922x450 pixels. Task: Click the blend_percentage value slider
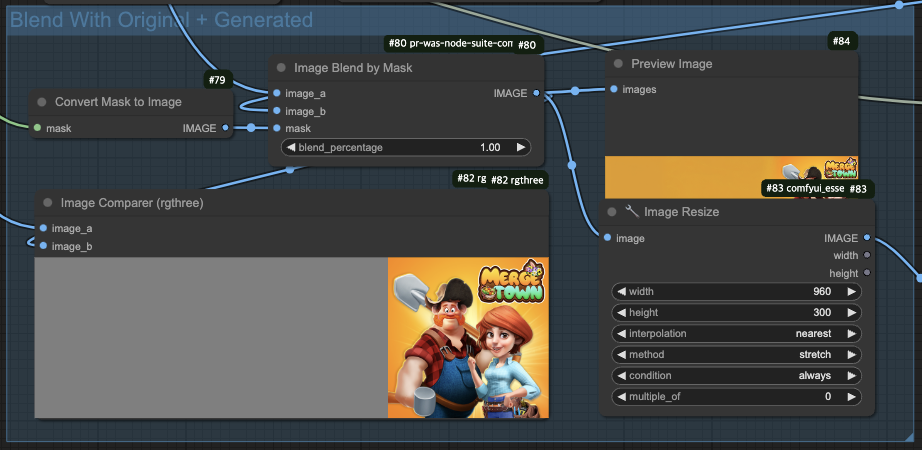click(x=406, y=147)
